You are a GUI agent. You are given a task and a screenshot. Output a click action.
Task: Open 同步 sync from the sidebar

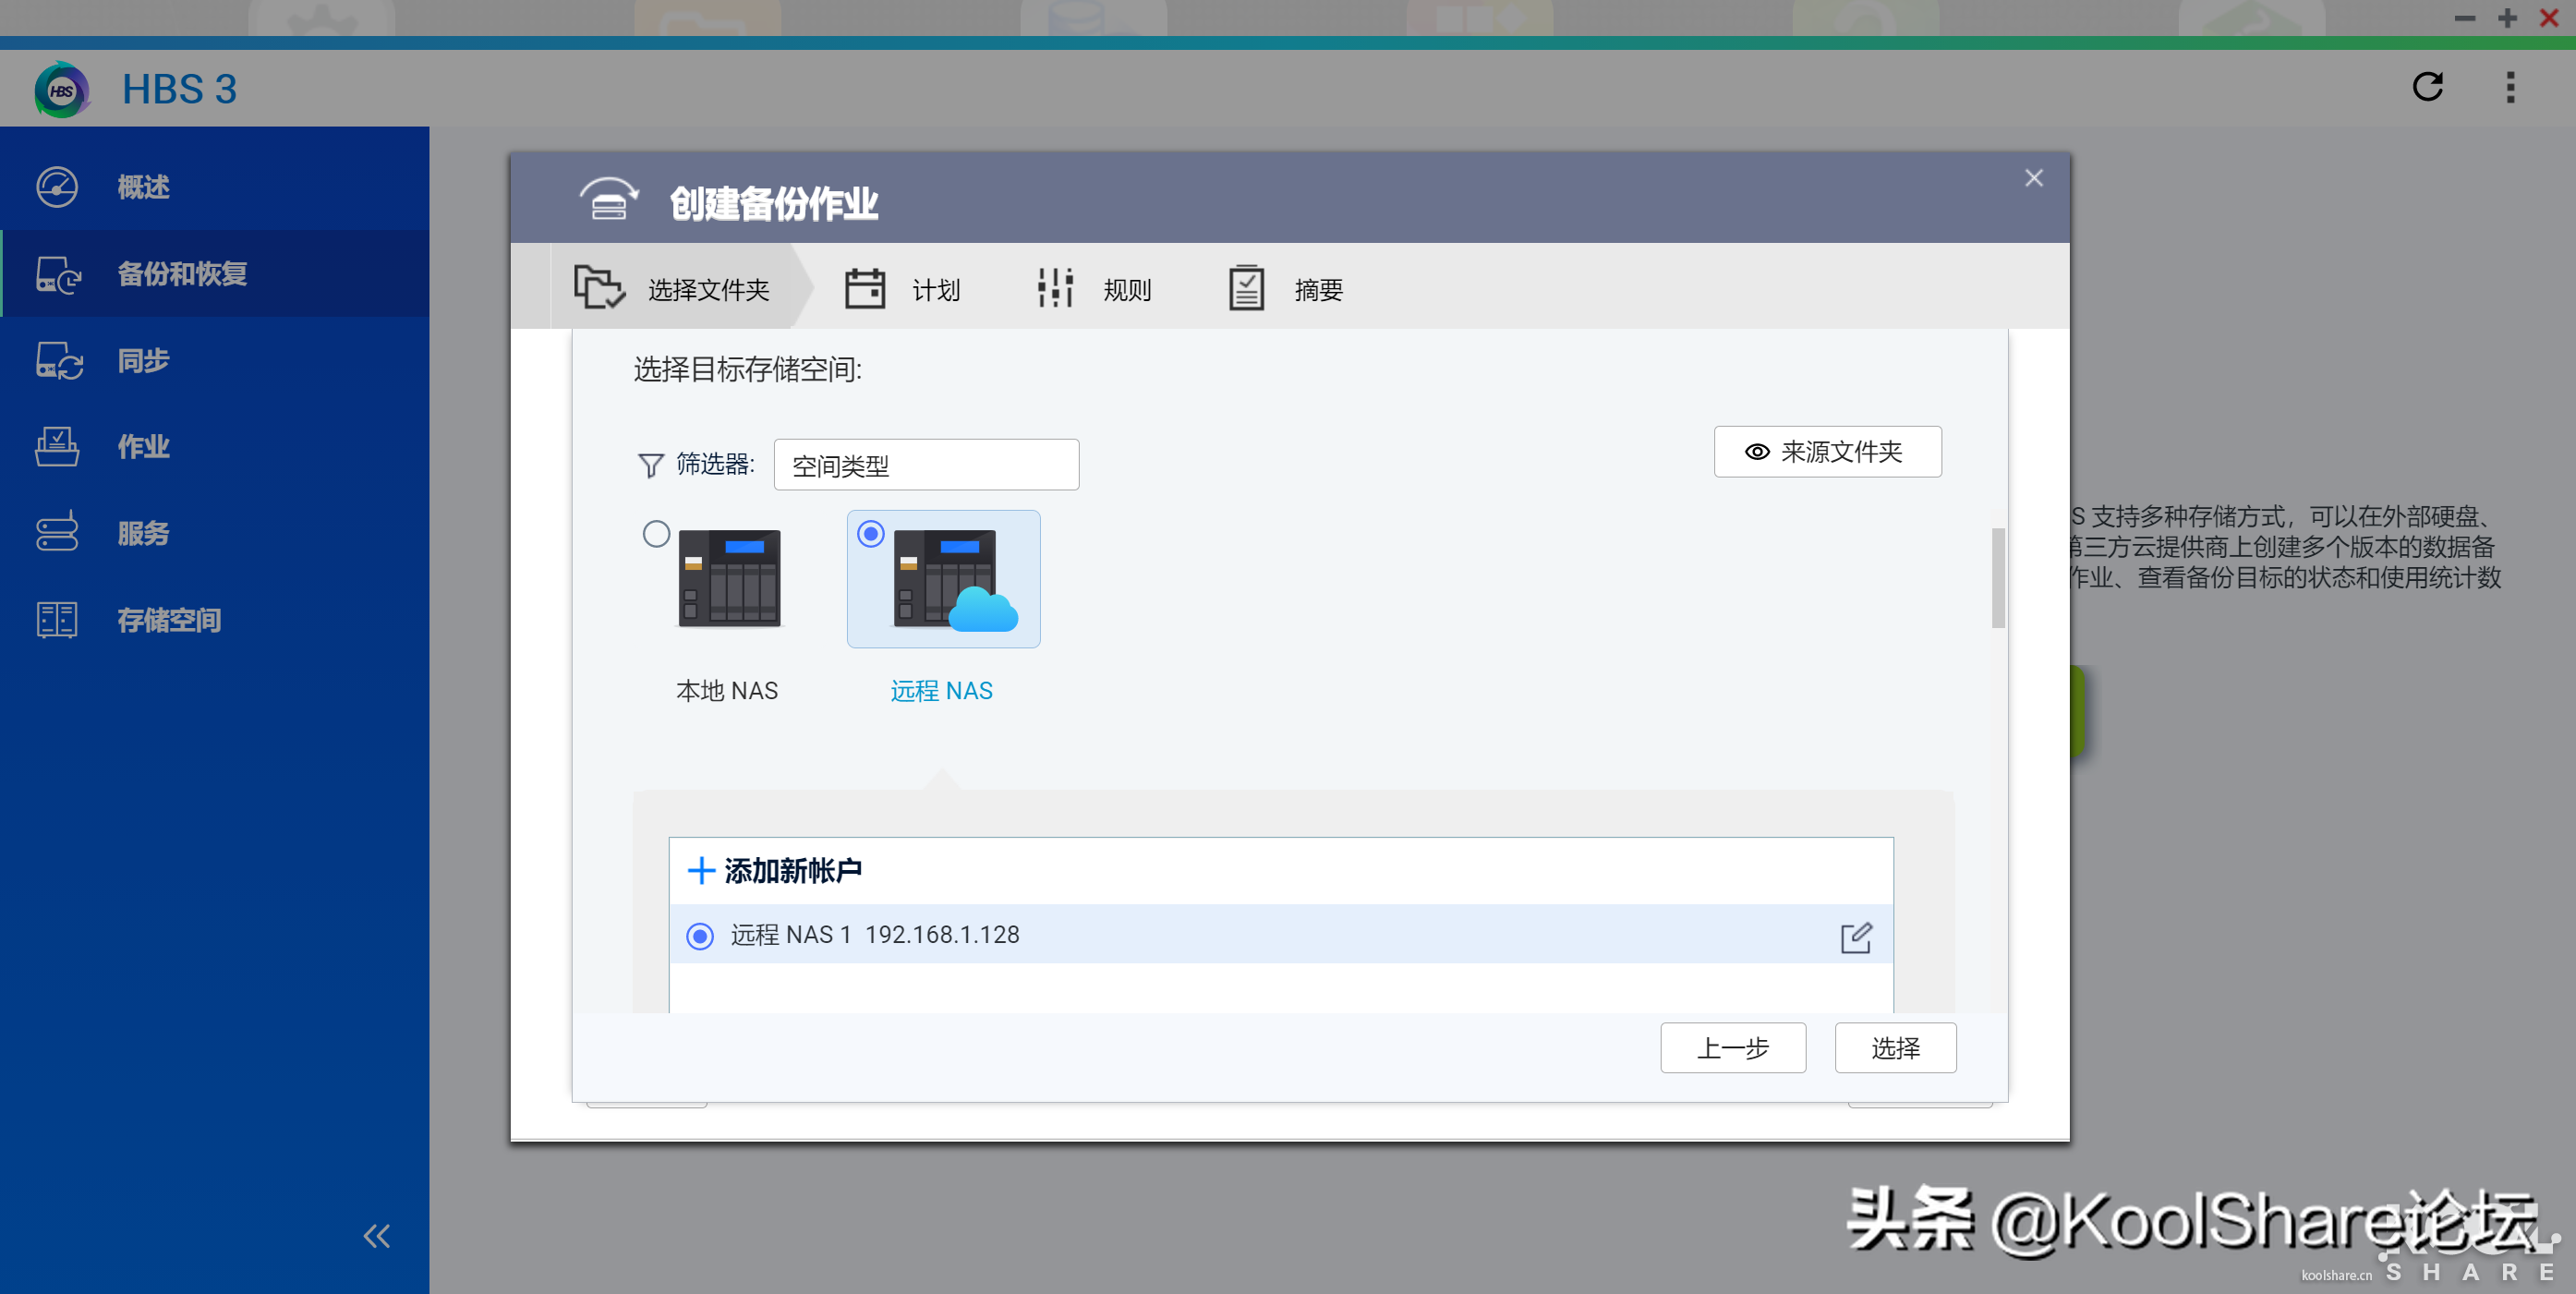point(143,360)
